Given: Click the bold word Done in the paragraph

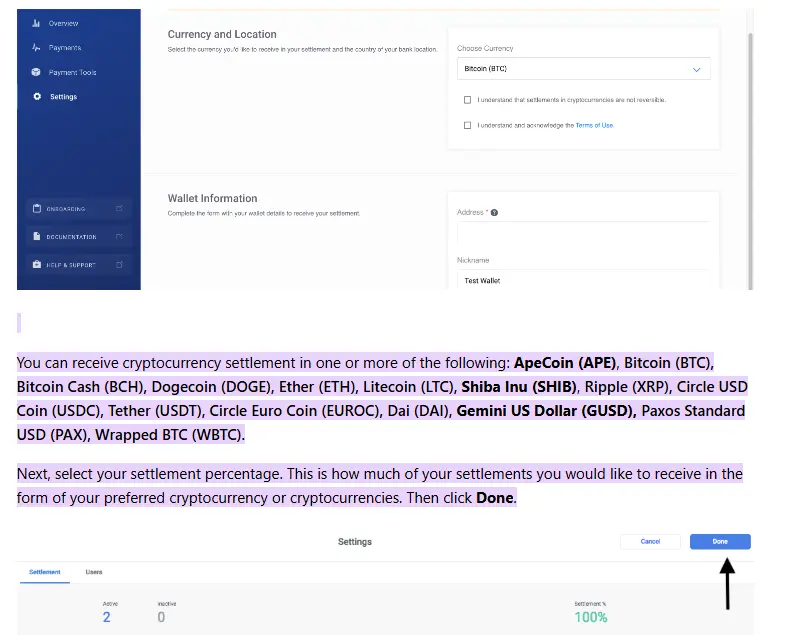Looking at the screenshot, I should point(495,497).
